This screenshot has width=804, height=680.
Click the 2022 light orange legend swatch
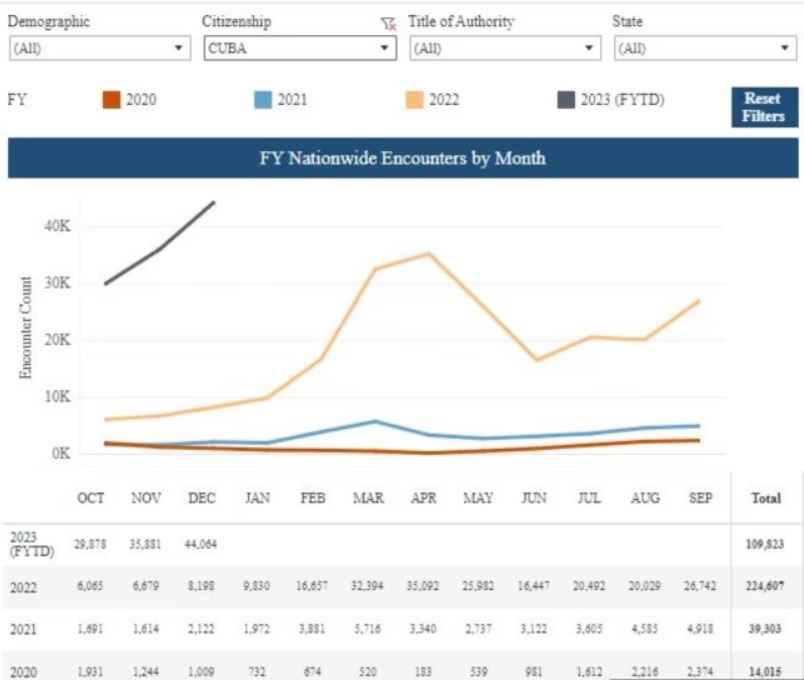click(414, 100)
